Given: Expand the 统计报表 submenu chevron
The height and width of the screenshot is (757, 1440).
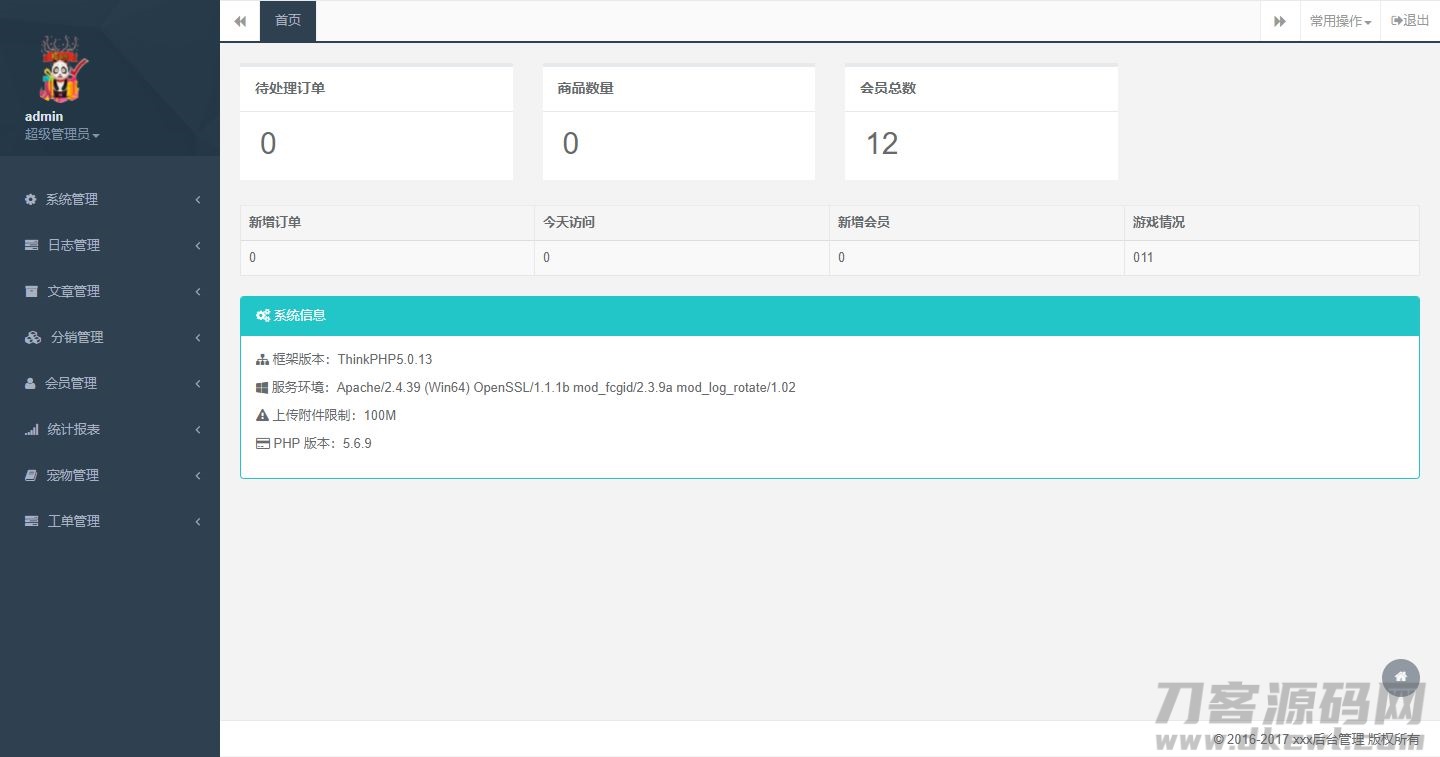Looking at the screenshot, I should [x=198, y=429].
